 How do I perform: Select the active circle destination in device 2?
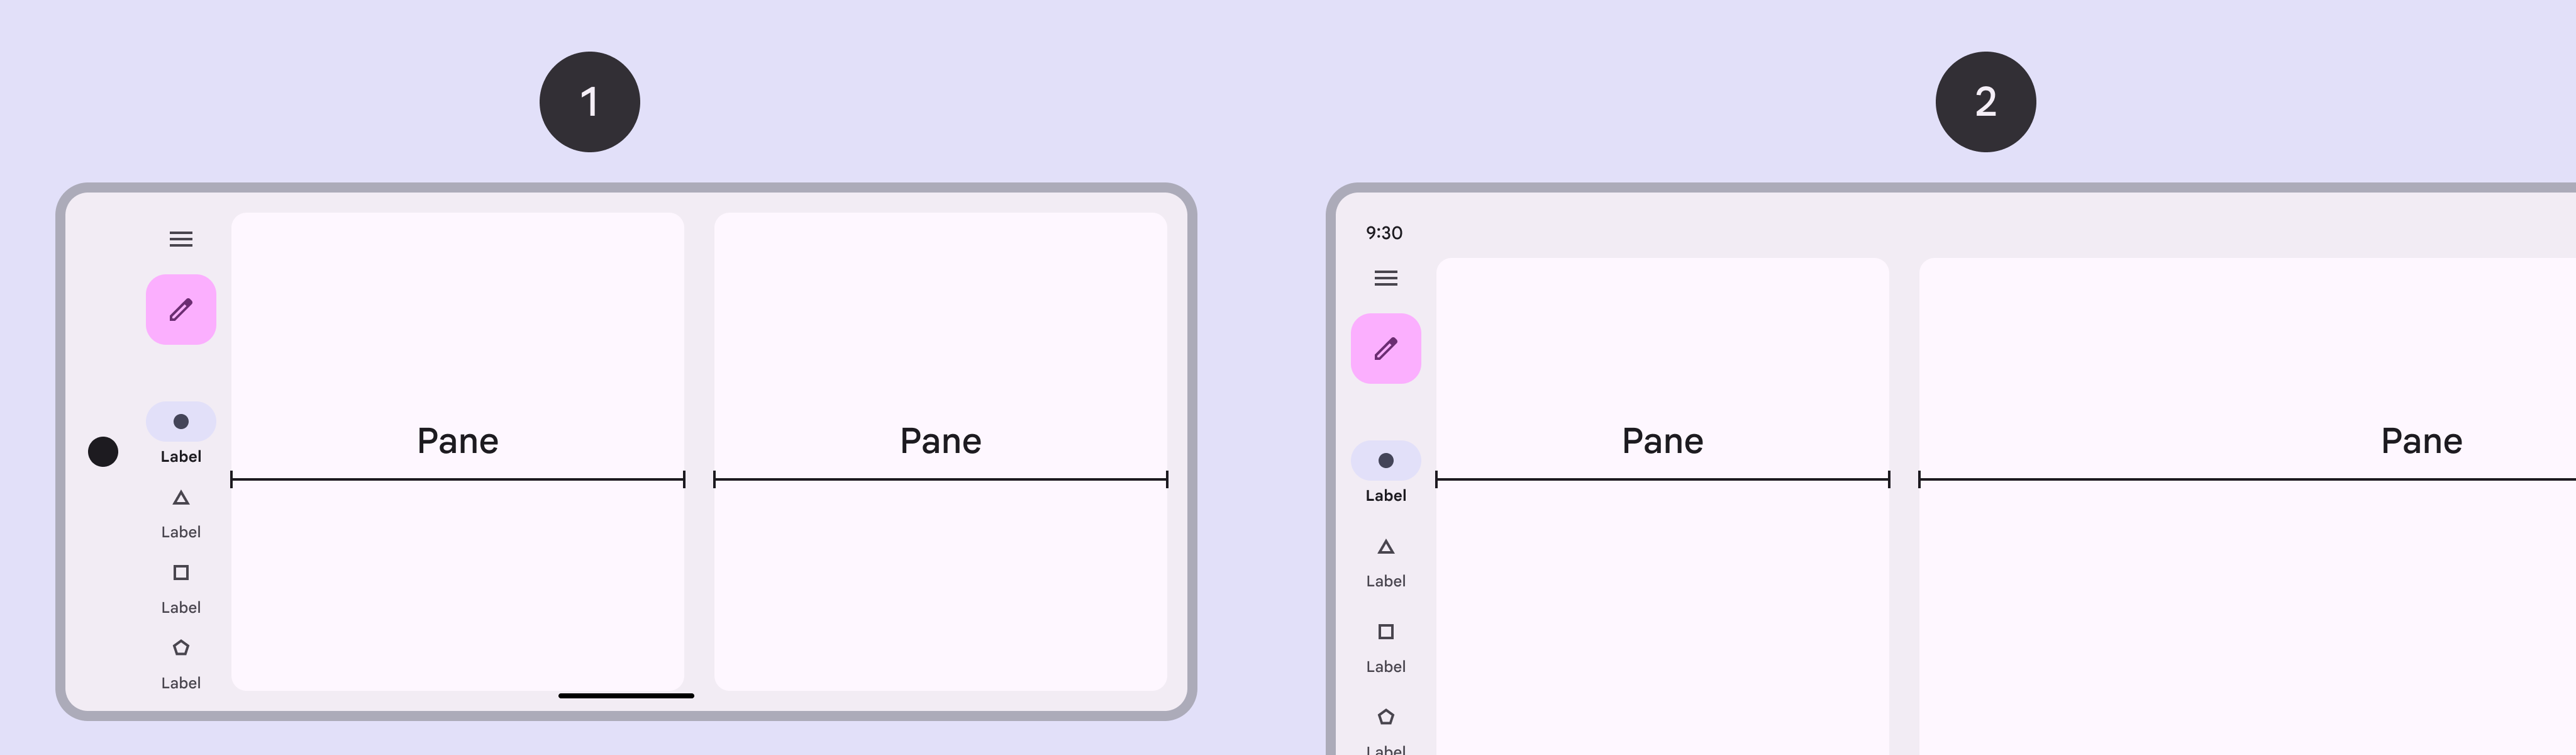[x=1385, y=461]
